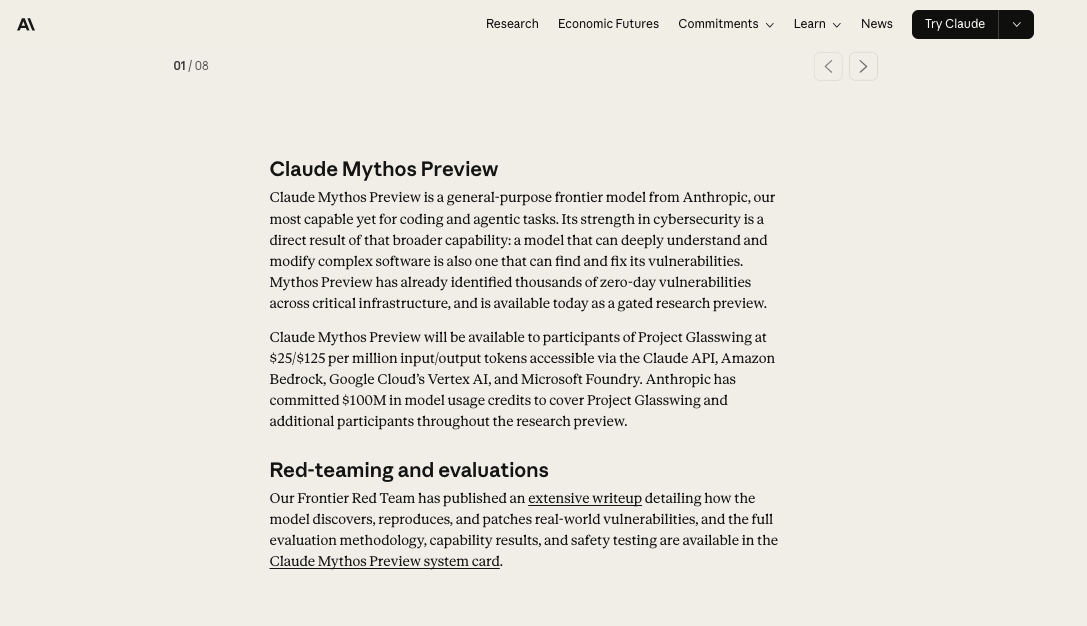This screenshot has height=626, width=1087.
Task: Follow the "extensive writeup" link
Action: (x=585, y=498)
